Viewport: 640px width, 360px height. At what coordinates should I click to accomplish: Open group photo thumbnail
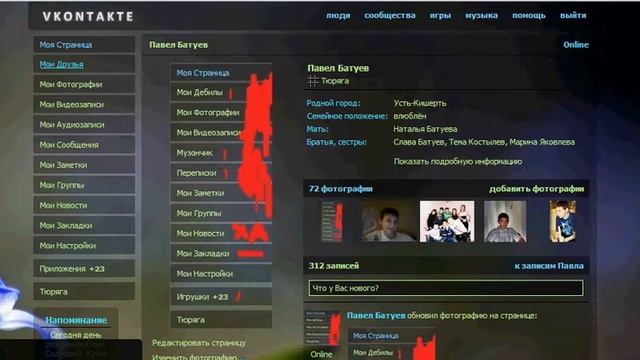447,222
